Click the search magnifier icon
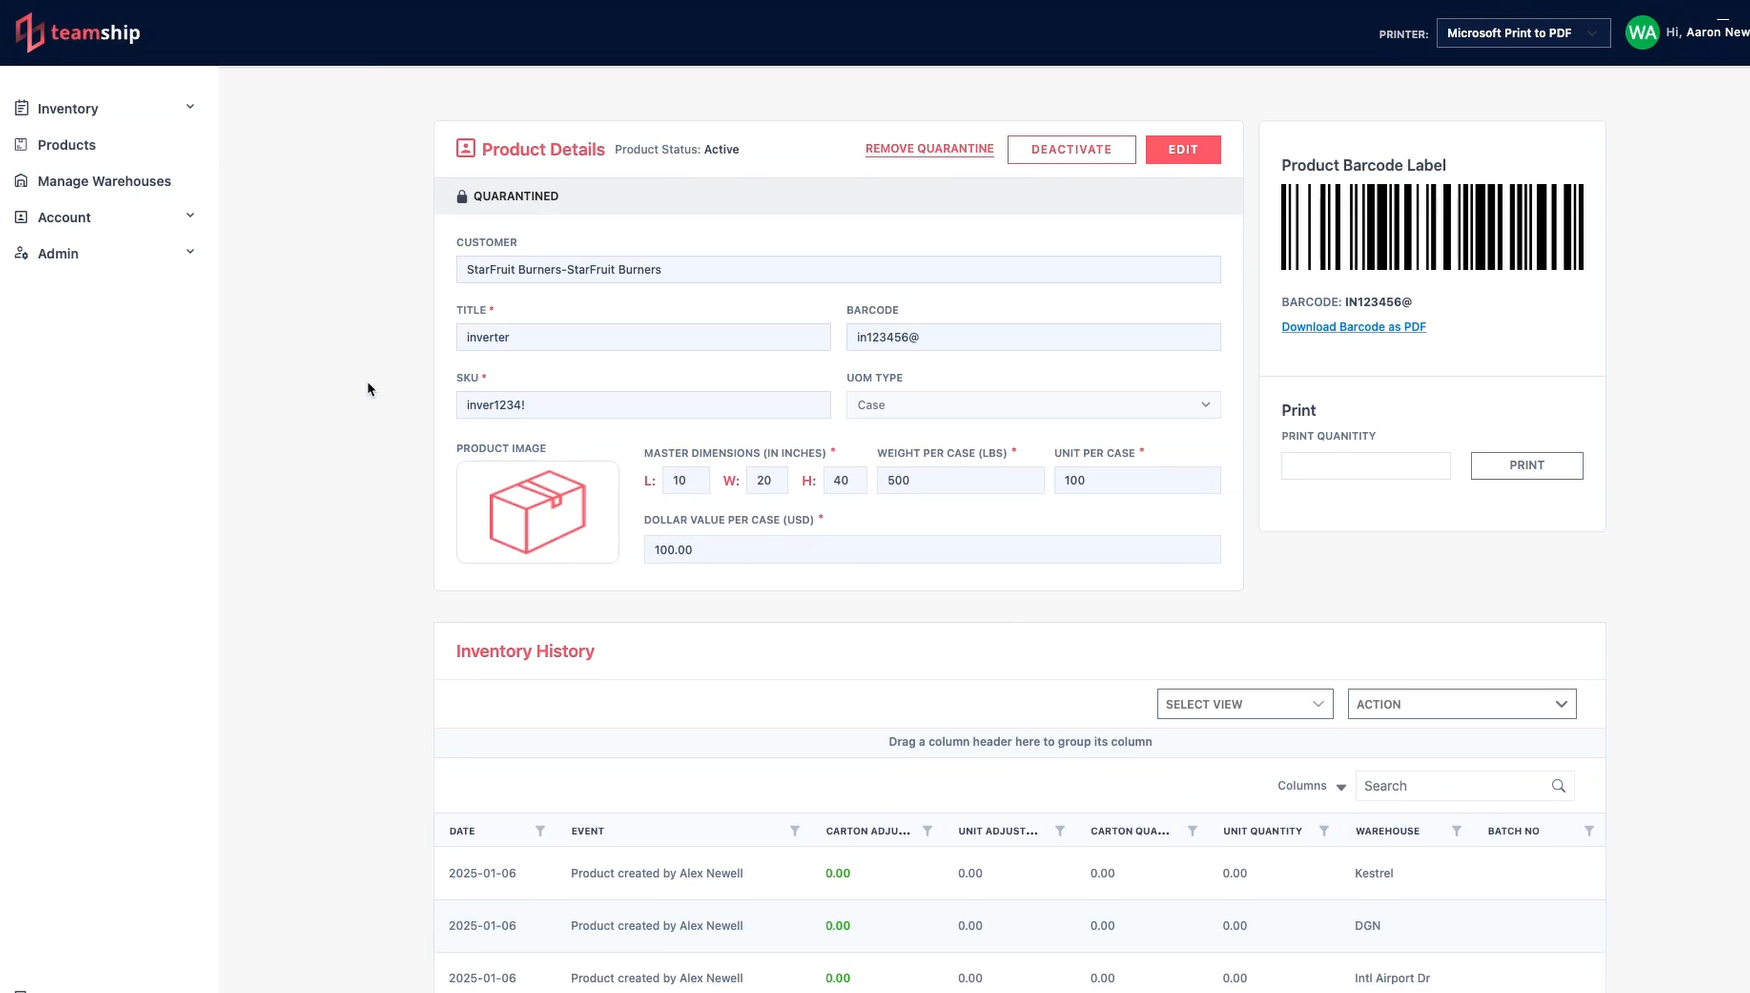This screenshot has width=1750, height=993. pyautogui.click(x=1558, y=786)
